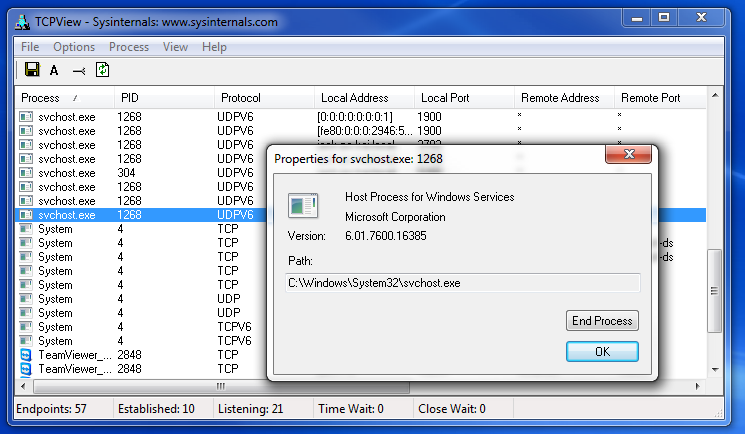Click the Path field with C:\Windows\System32\svchost.exe
The height and width of the screenshot is (434, 745).
[x=462, y=283]
